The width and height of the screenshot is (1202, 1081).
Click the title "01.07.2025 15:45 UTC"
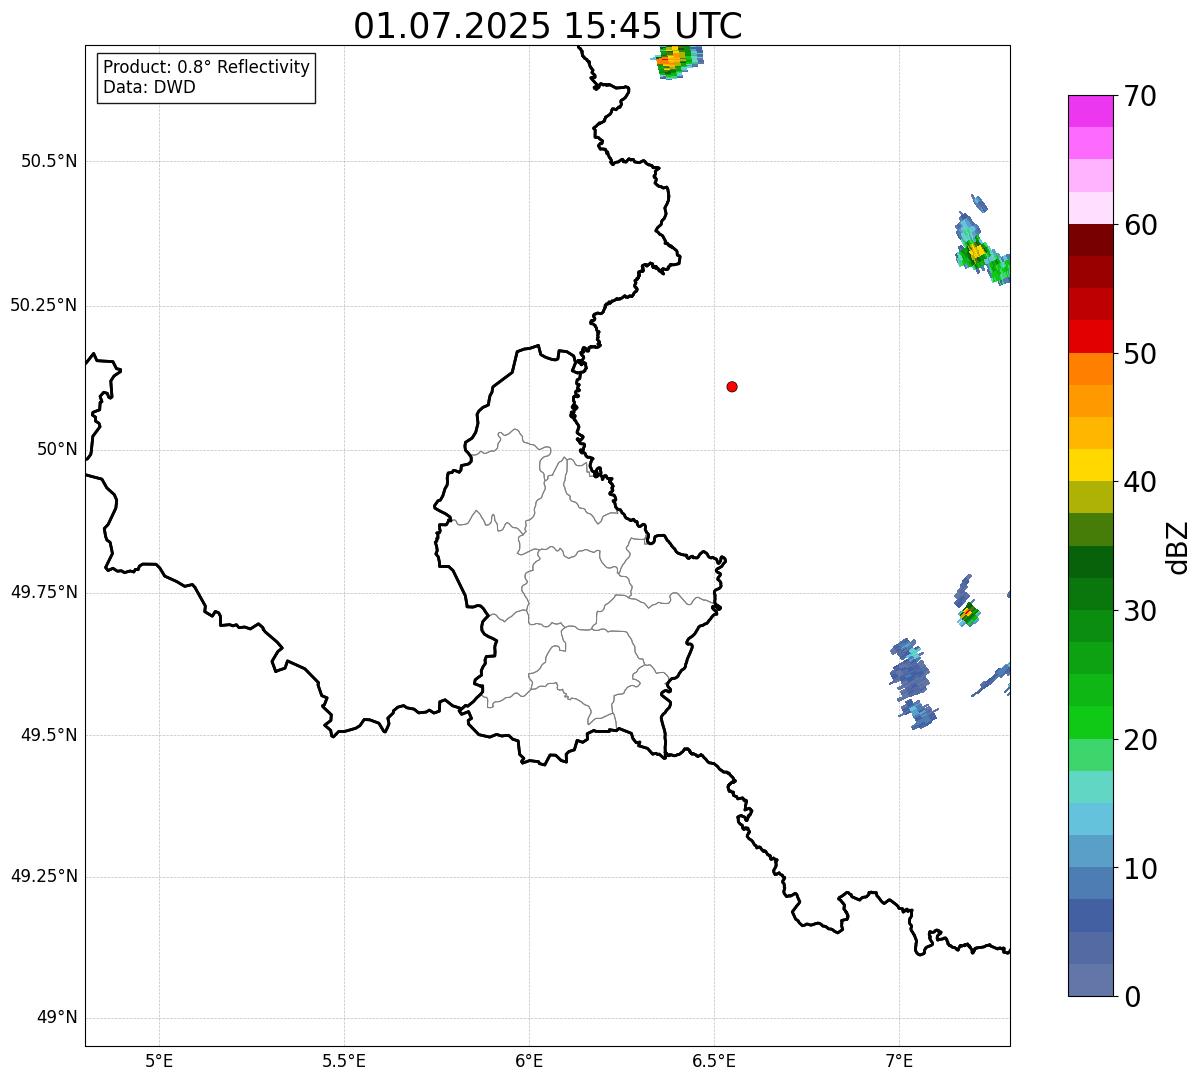(x=548, y=25)
